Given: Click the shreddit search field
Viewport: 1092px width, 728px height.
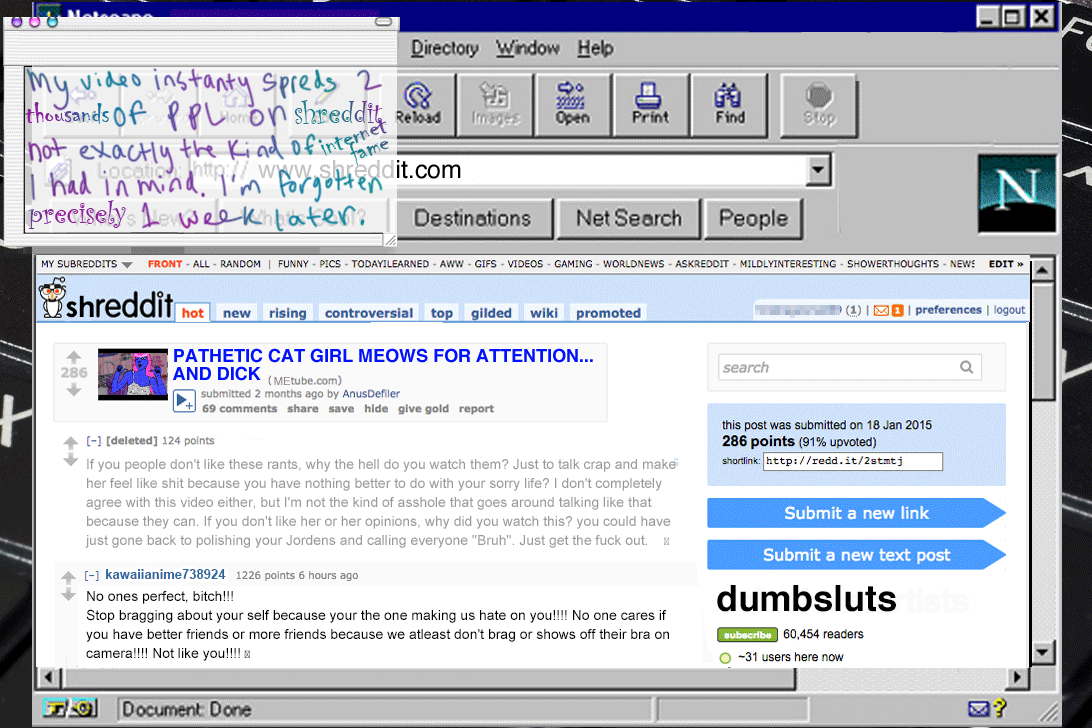Looking at the screenshot, I should click(850, 367).
